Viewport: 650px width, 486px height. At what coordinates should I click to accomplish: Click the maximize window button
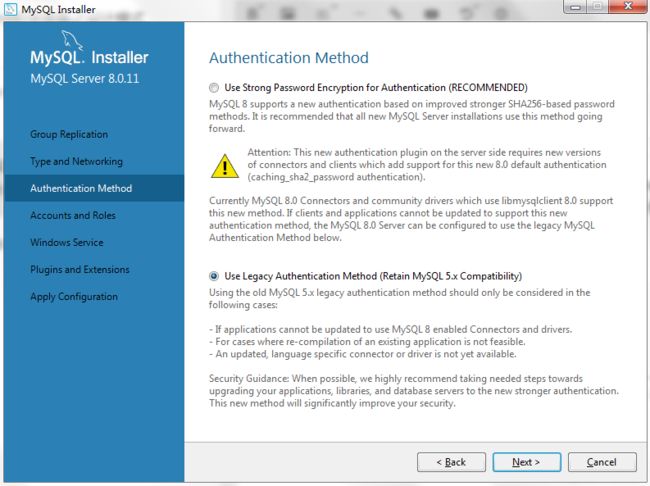(597, 6)
